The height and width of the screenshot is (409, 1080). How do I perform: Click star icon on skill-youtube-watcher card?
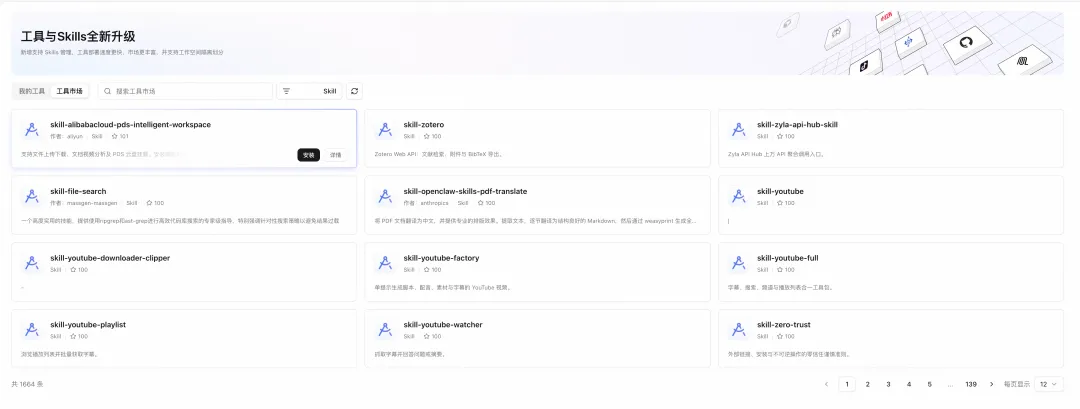426,337
